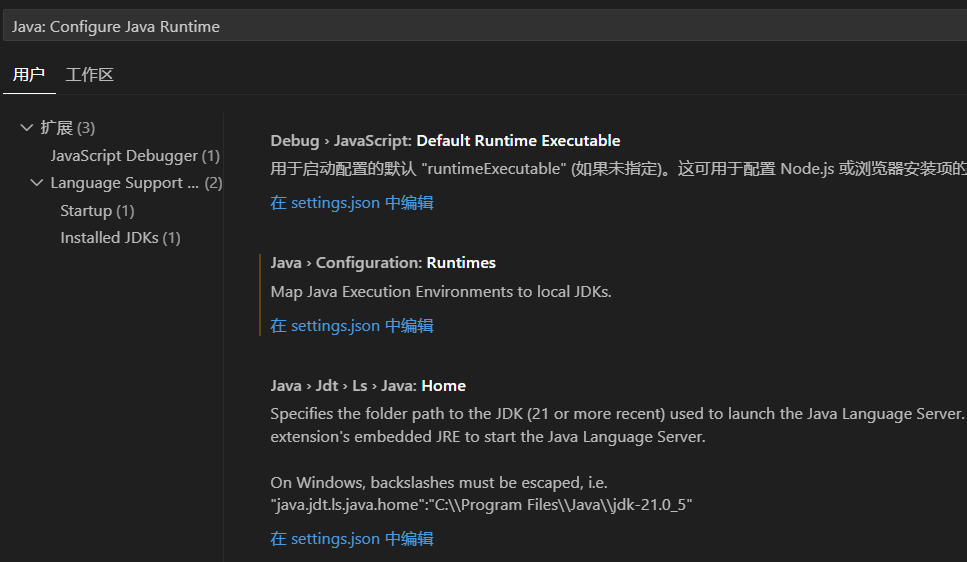Open settings.json link under Java Home
This screenshot has width=967, height=562.
point(352,538)
